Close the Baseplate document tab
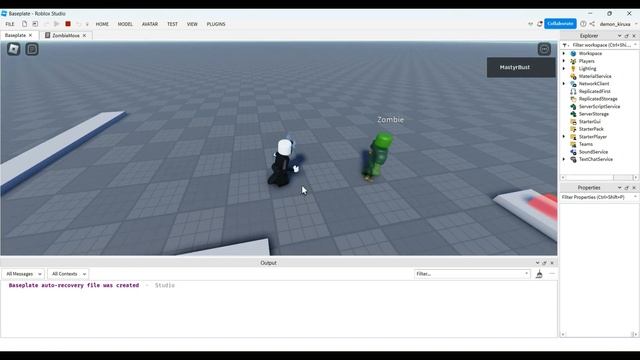 coord(30,36)
